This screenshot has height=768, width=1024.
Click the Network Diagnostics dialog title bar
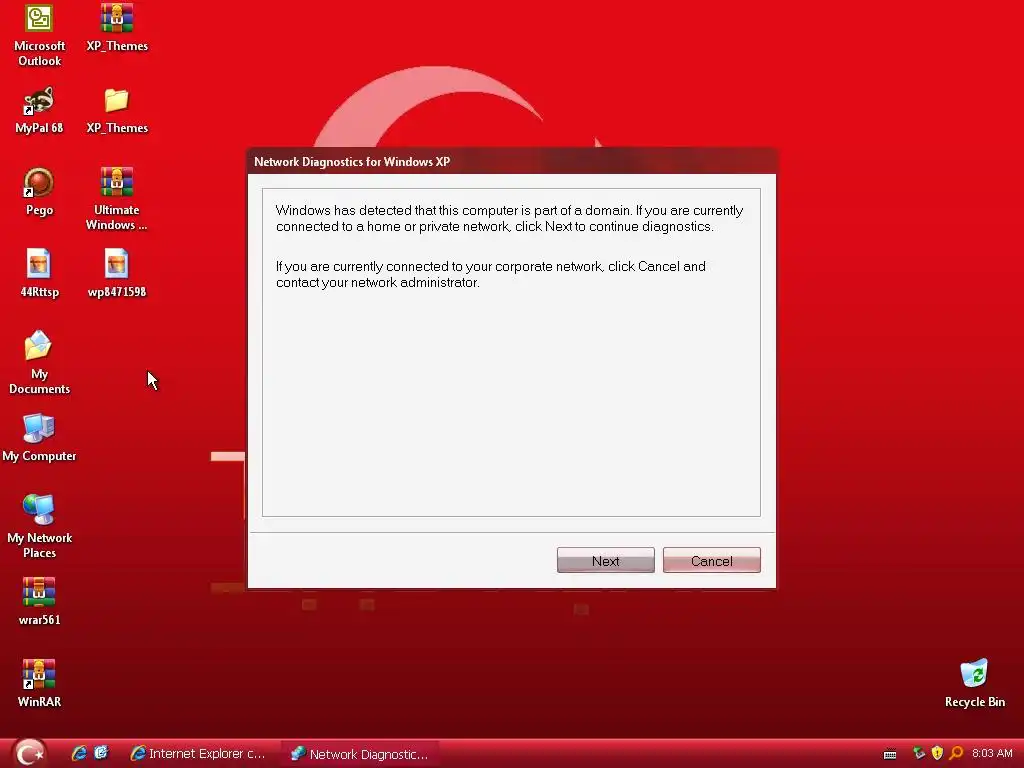(511, 162)
